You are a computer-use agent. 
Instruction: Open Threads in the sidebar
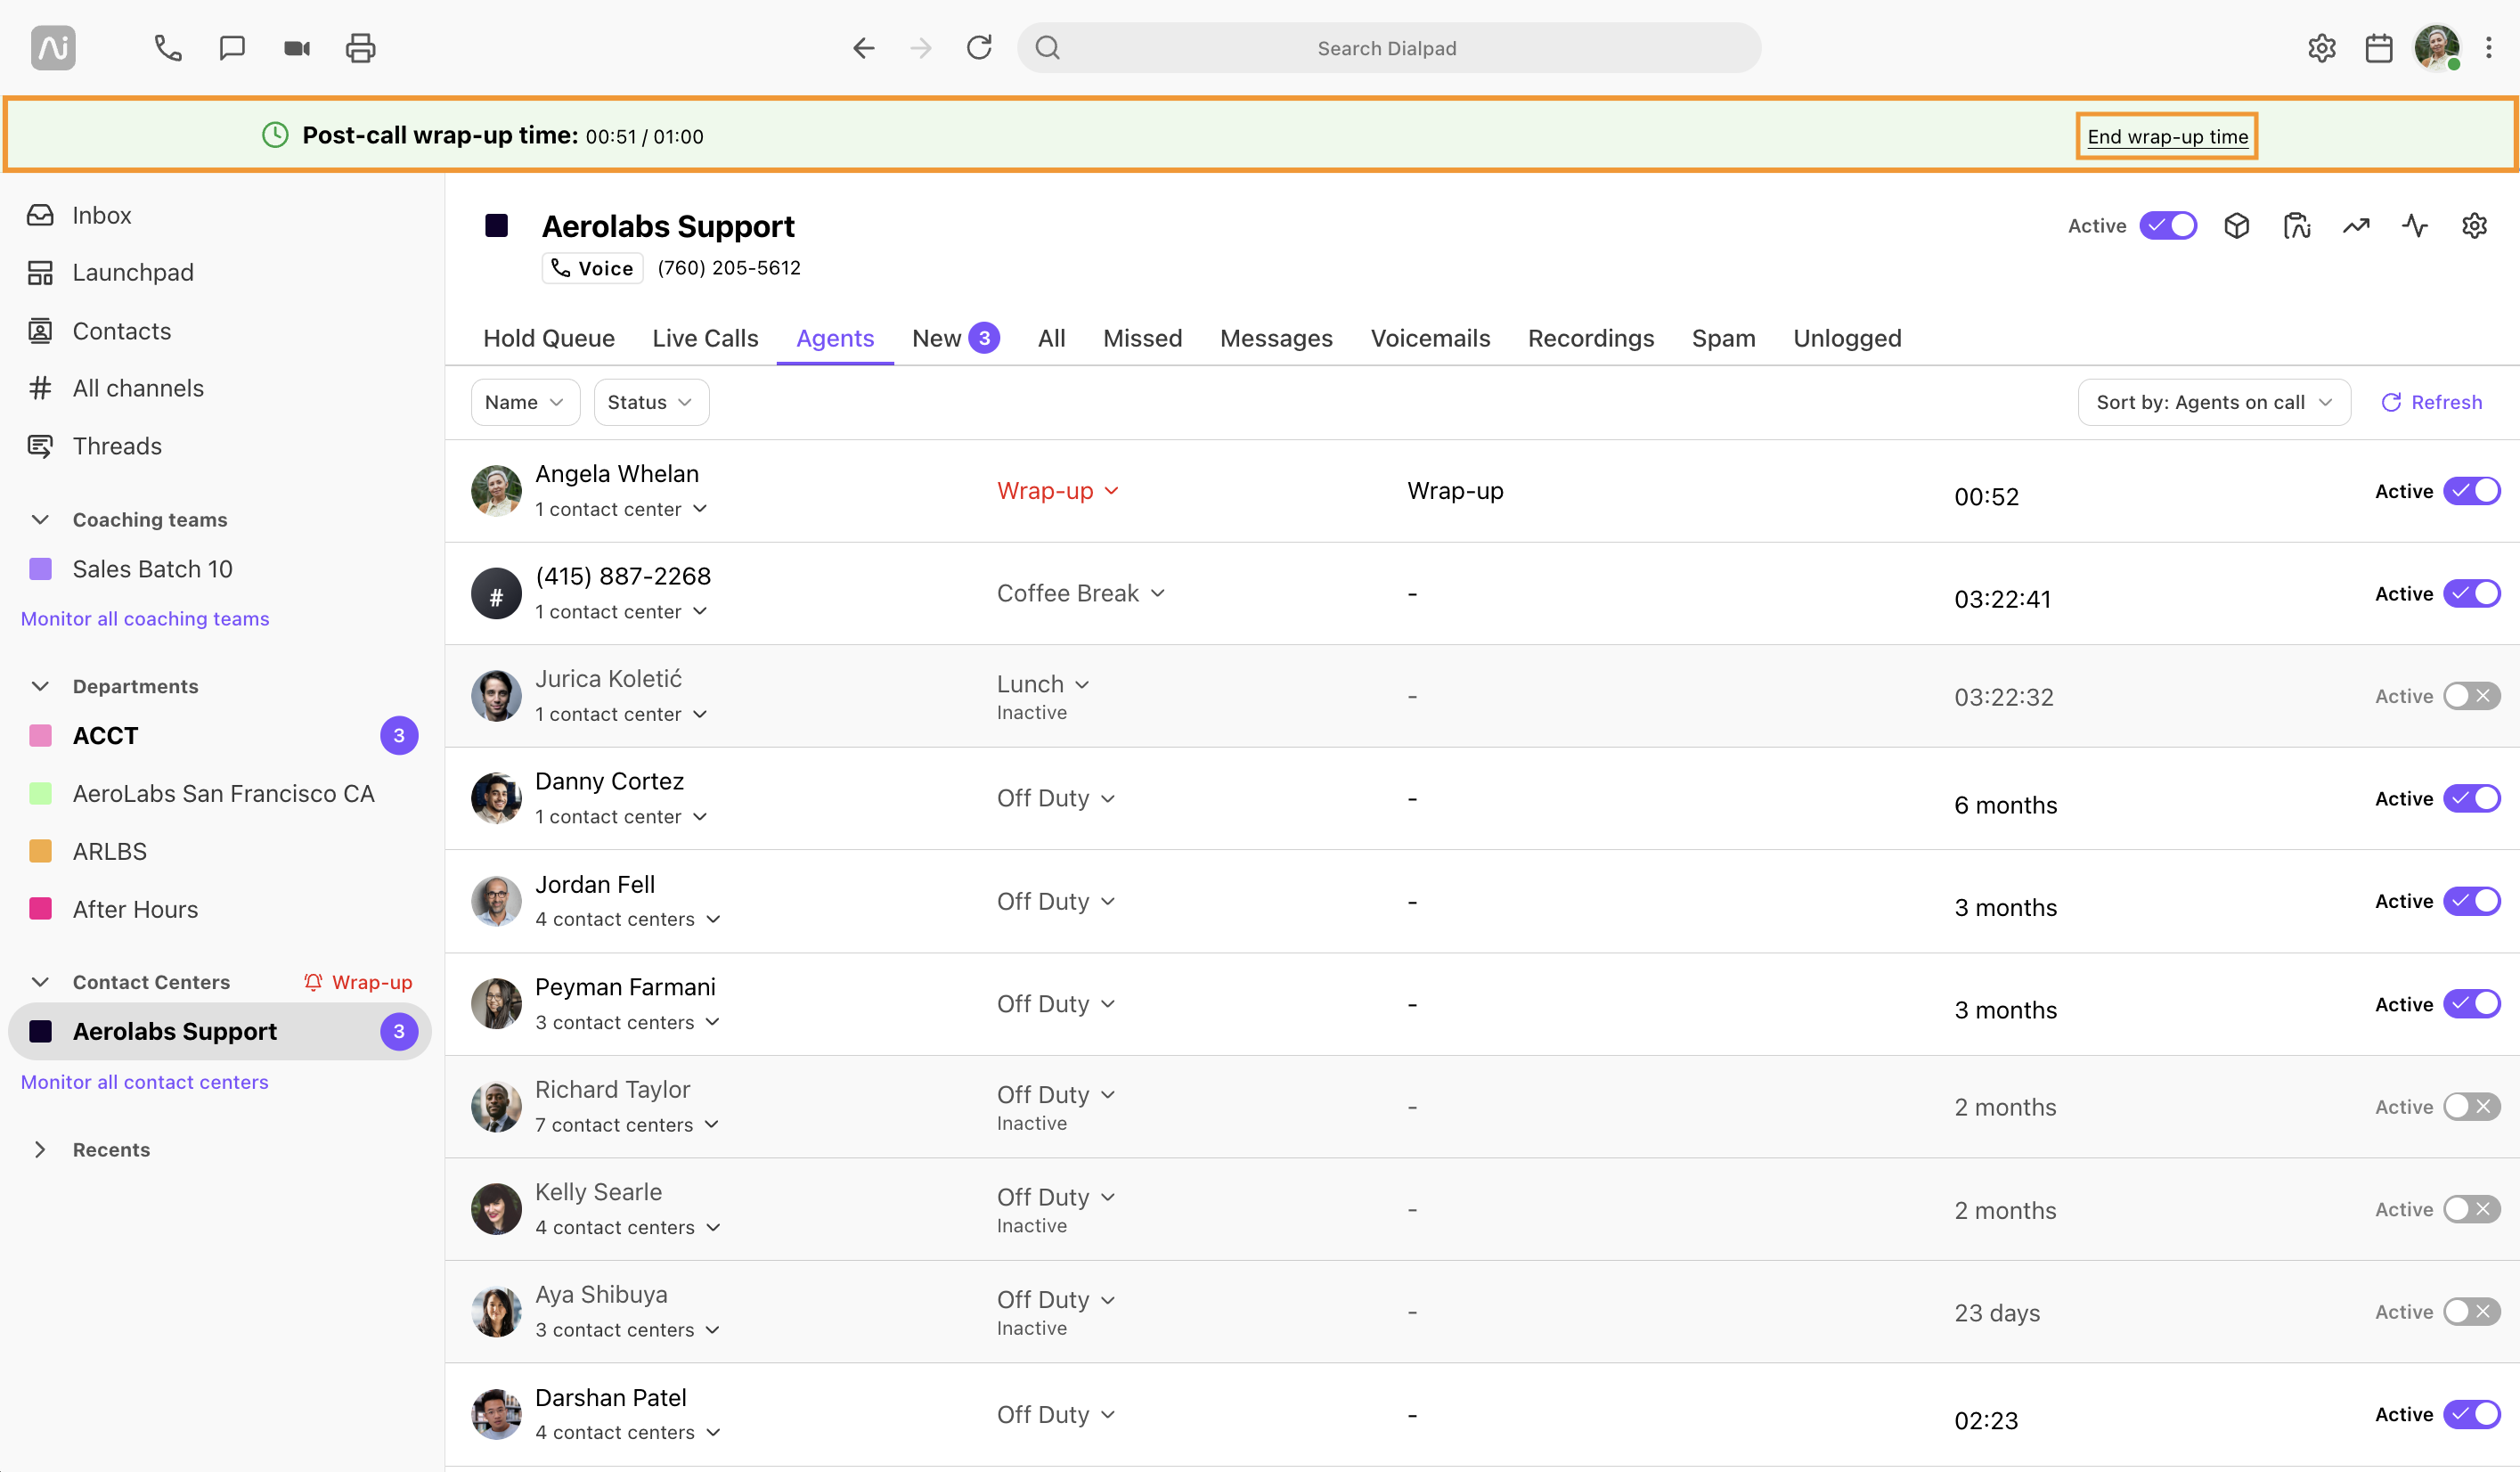(x=117, y=446)
